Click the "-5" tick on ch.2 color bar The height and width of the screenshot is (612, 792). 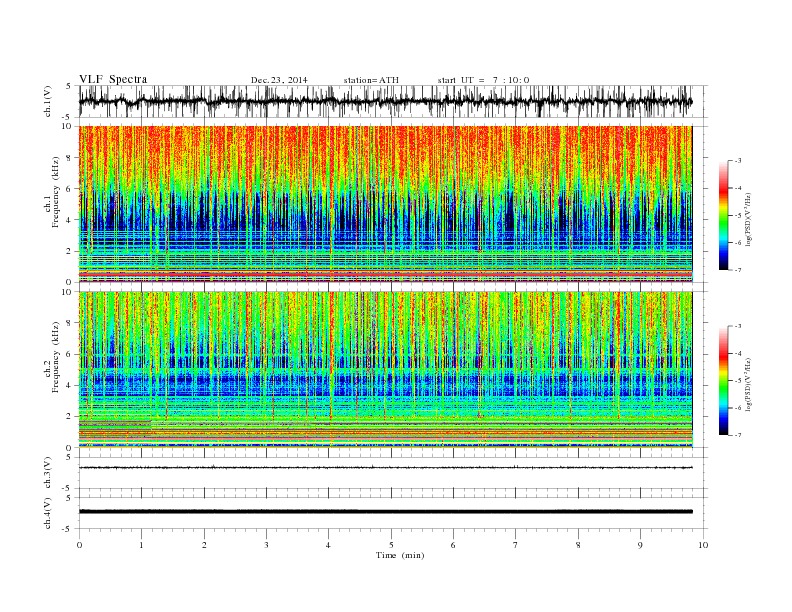click(737, 381)
